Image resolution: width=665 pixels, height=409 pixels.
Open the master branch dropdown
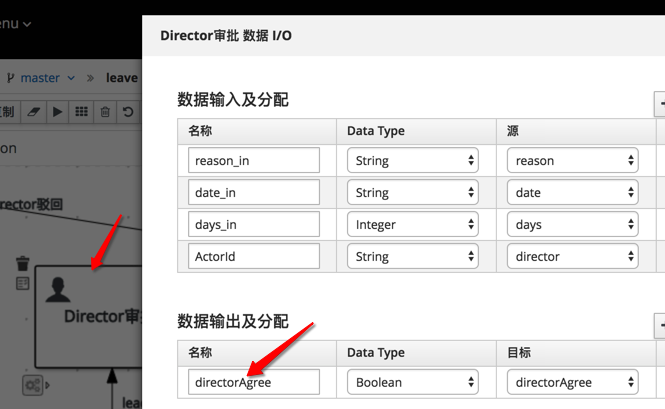(x=40, y=78)
